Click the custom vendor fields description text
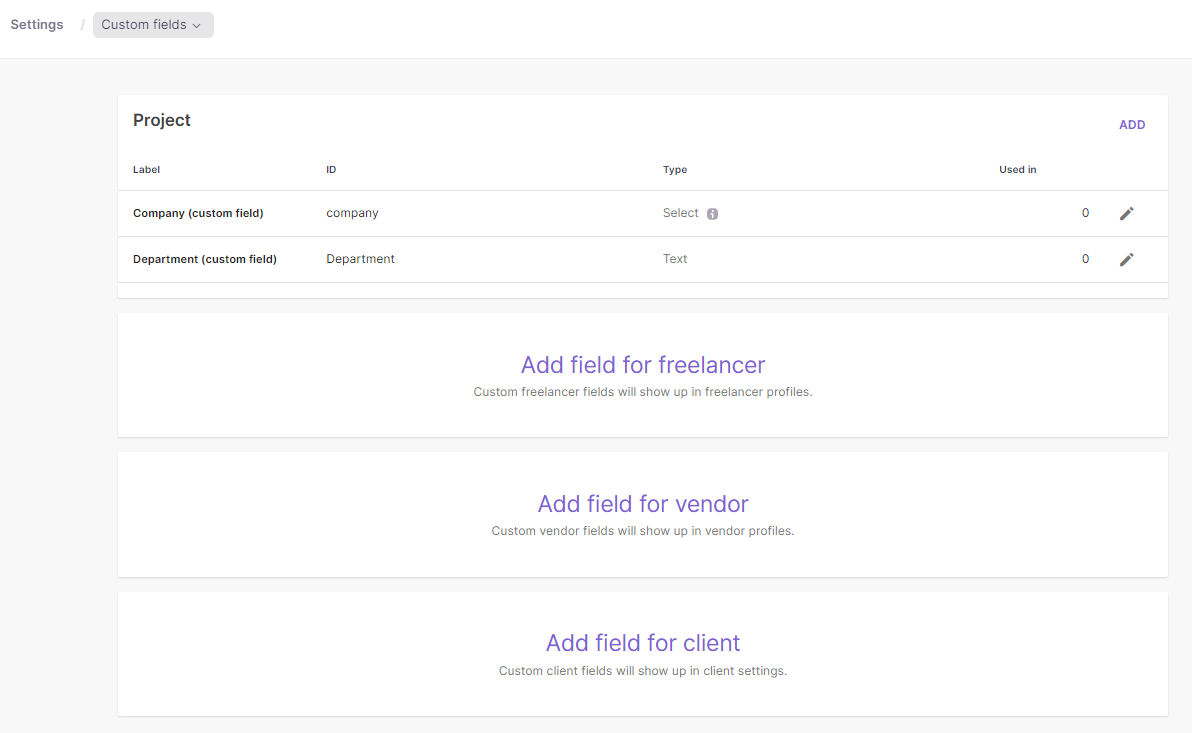This screenshot has width=1192, height=733. pyautogui.click(x=643, y=532)
